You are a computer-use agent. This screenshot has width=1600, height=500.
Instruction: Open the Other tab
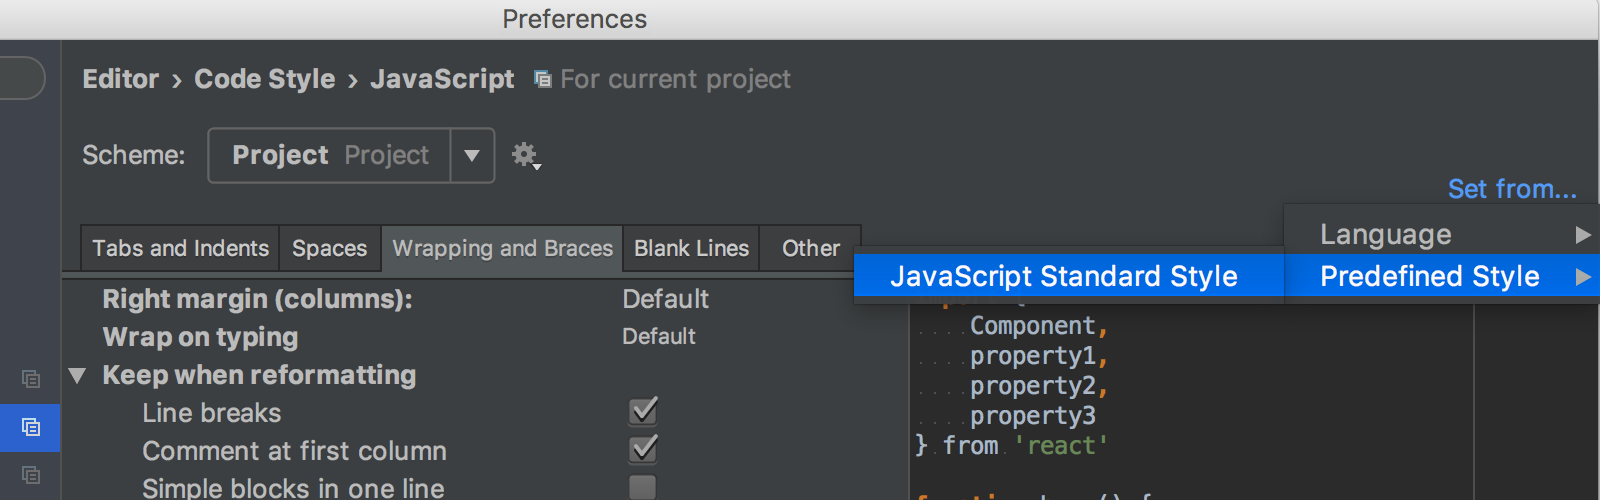[810, 248]
